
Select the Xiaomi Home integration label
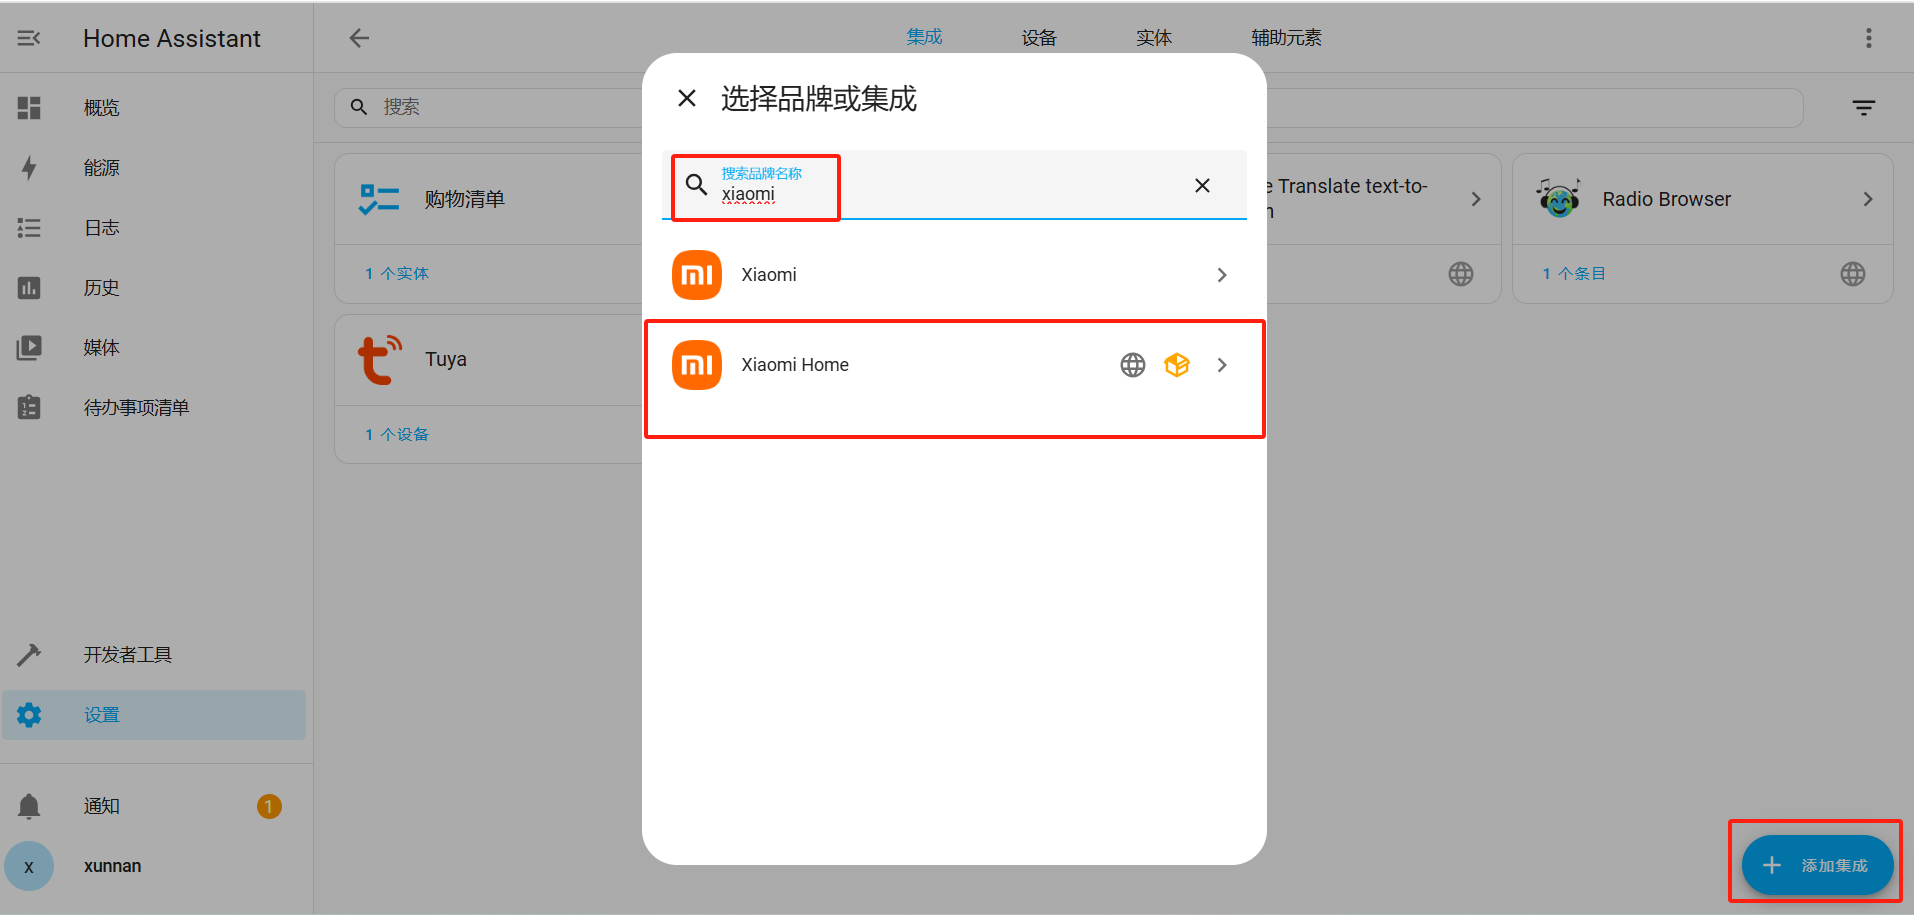pos(795,365)
